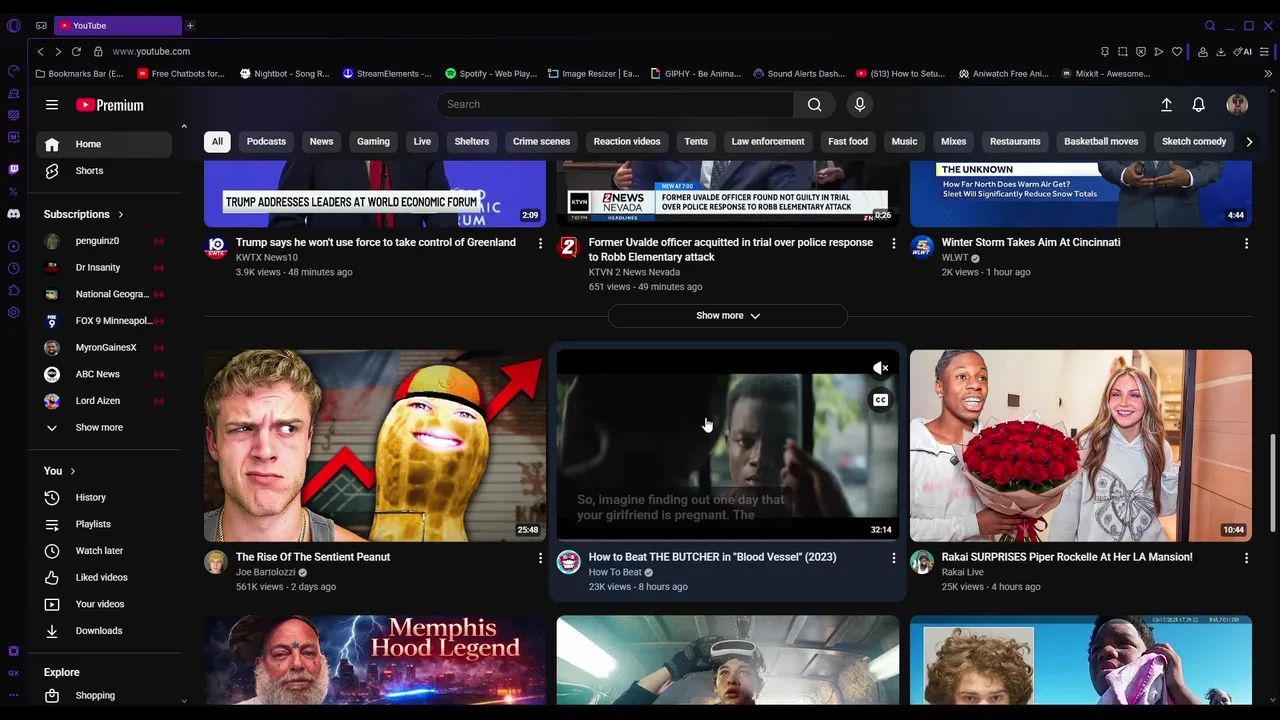Open the Spotify Web Player bookmark
The height and width of the screenshot is (720, 1280).
coord(491,74)
